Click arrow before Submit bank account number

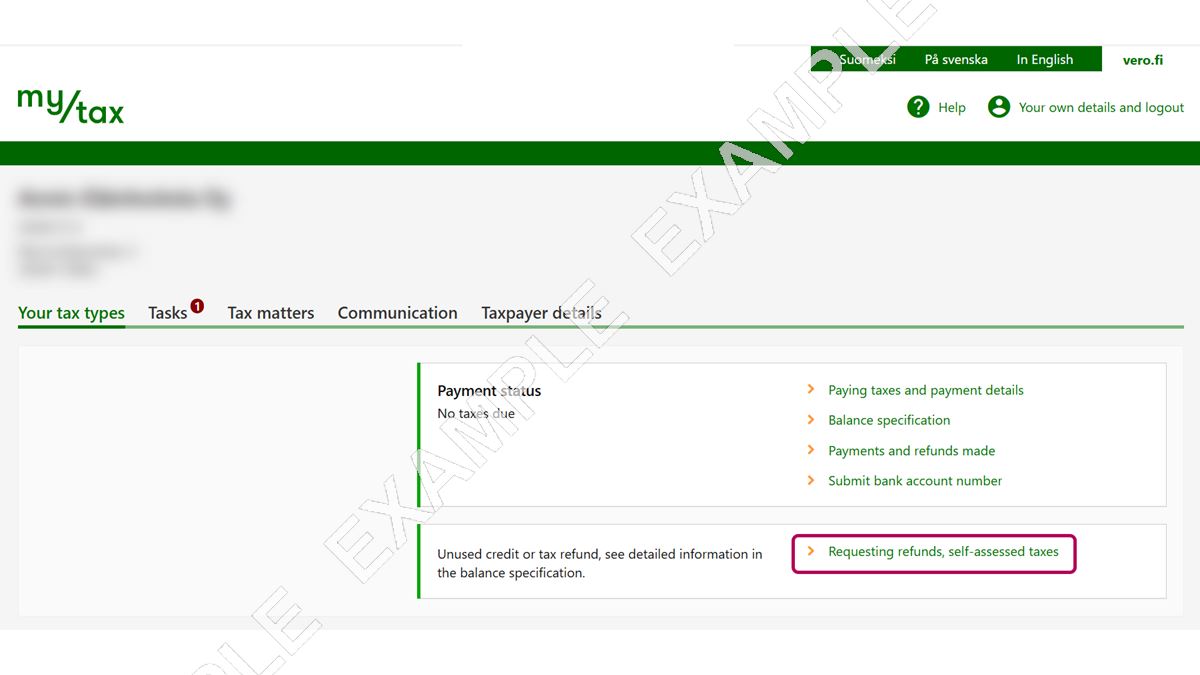[811, 480]
